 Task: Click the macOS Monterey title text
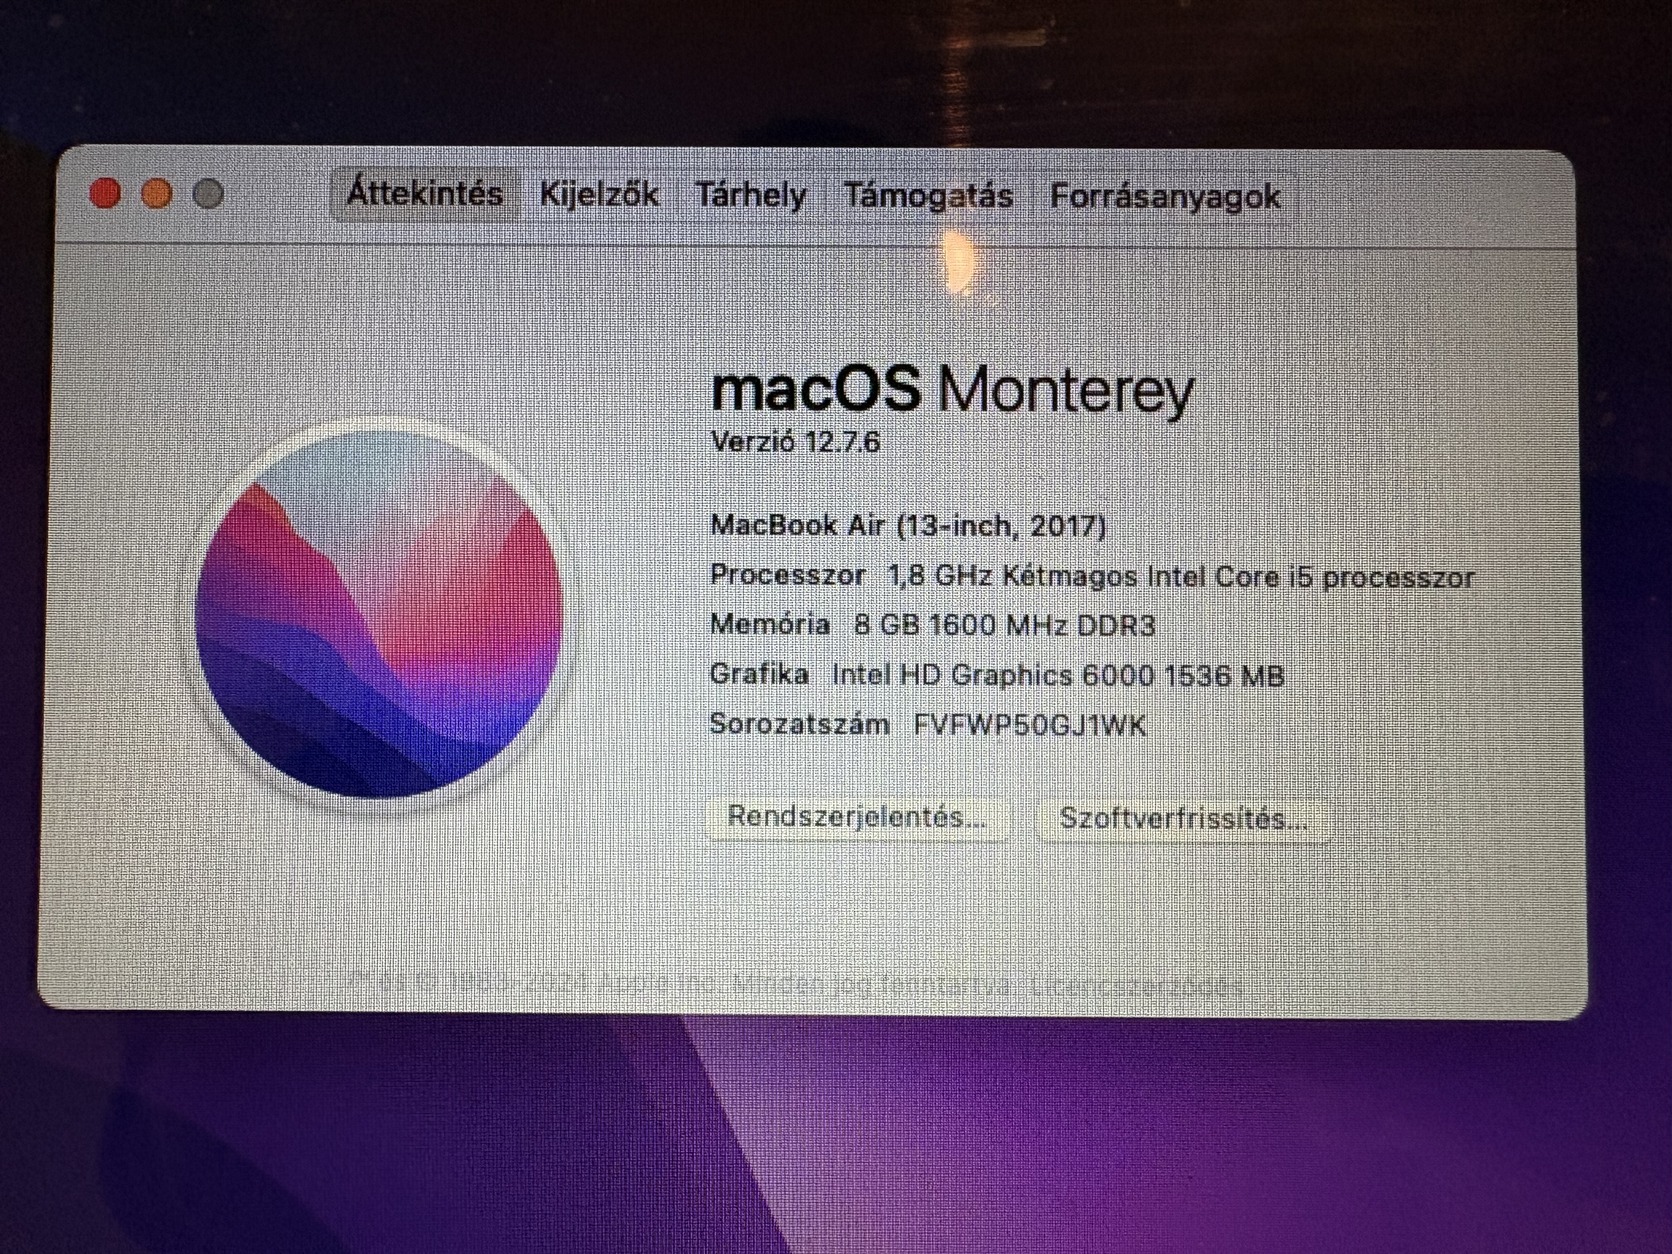point(952,389)
